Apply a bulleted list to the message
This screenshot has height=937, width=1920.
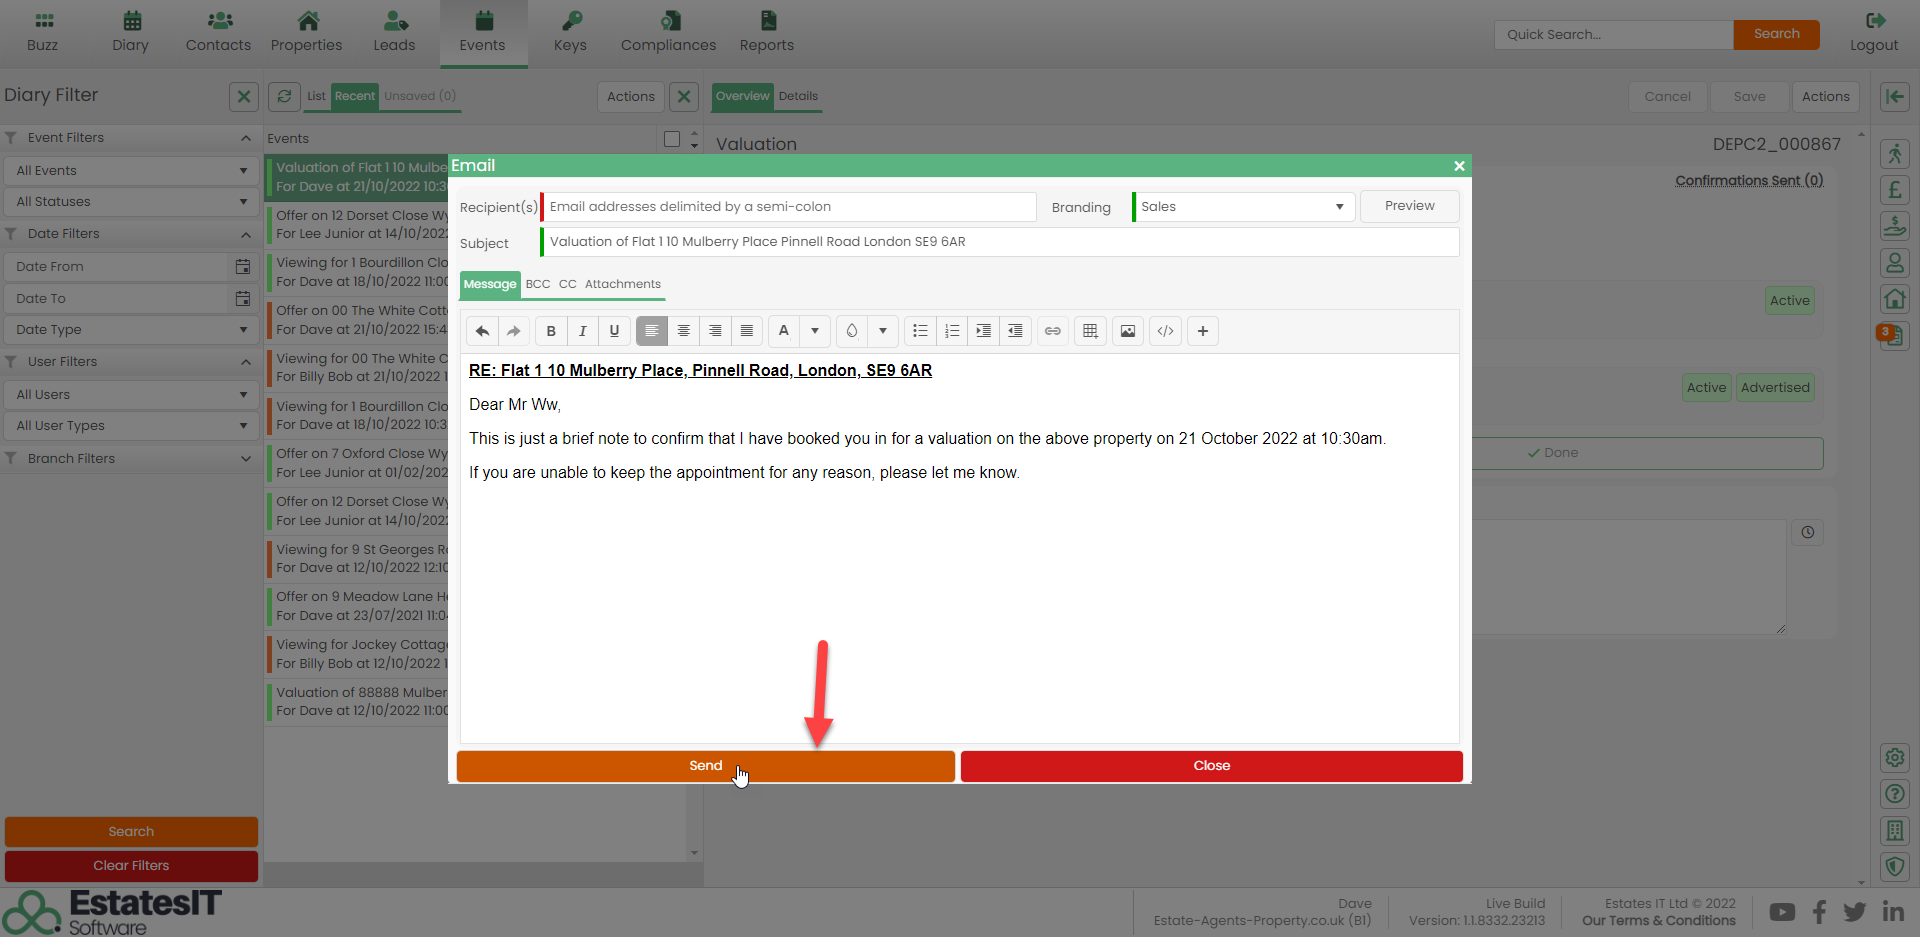(x=920, y=331)
